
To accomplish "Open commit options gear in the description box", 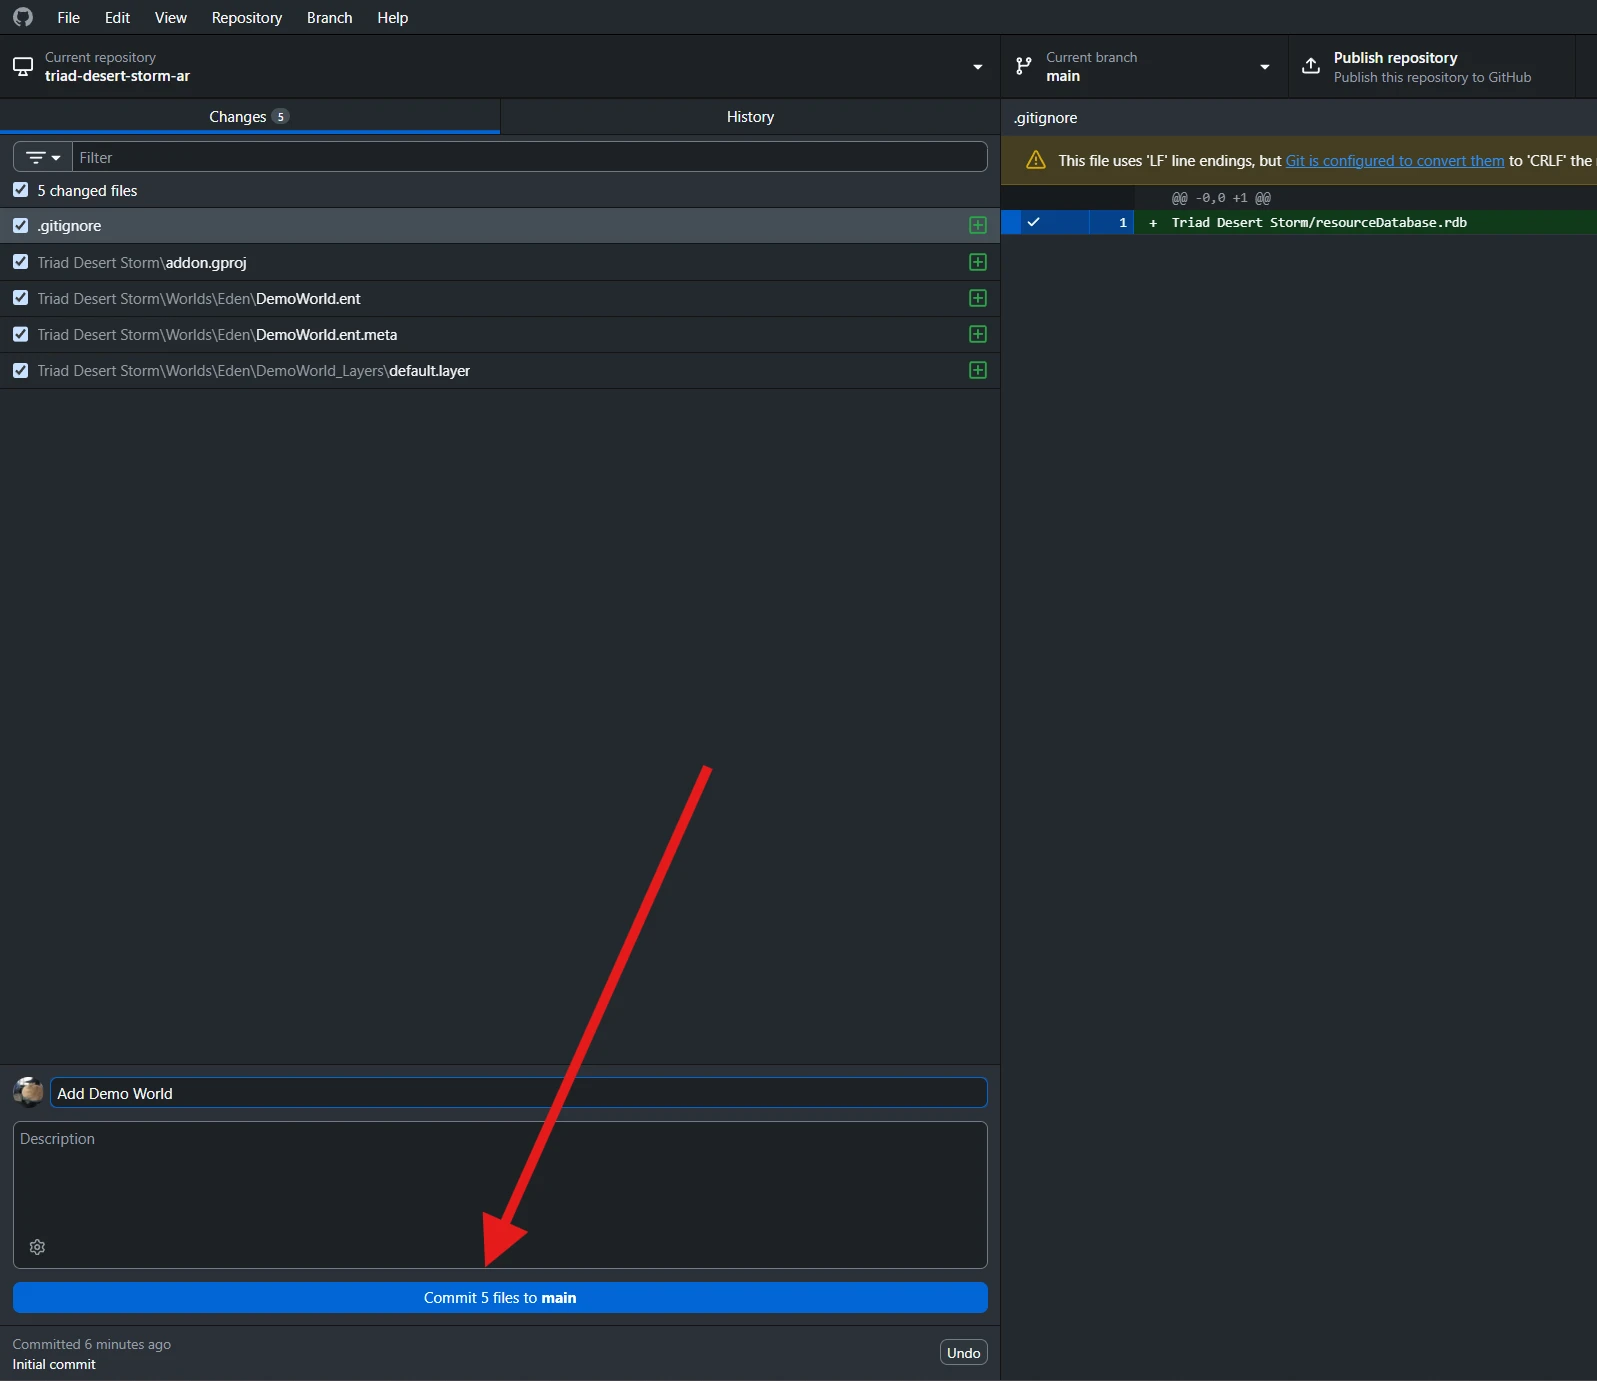I will tap(37, 1247).
